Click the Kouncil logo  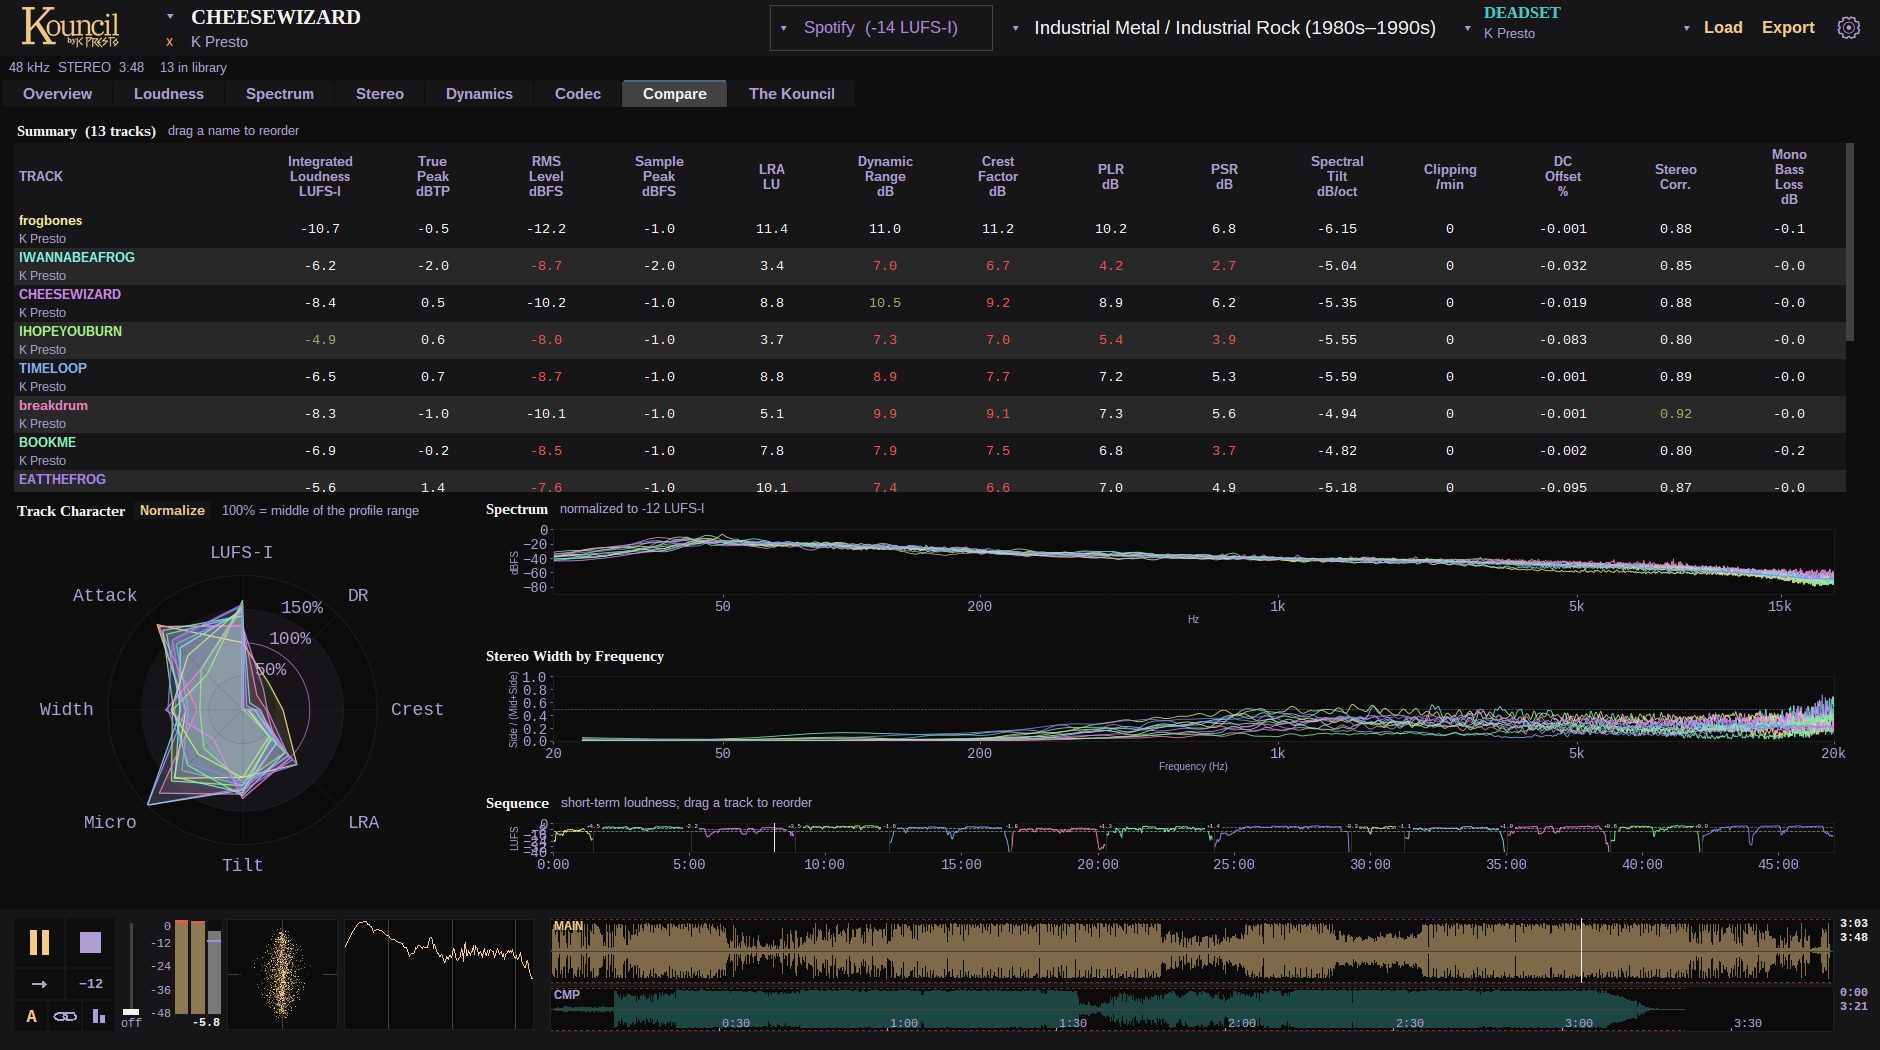pyautogui.click(x=70, y=27)
